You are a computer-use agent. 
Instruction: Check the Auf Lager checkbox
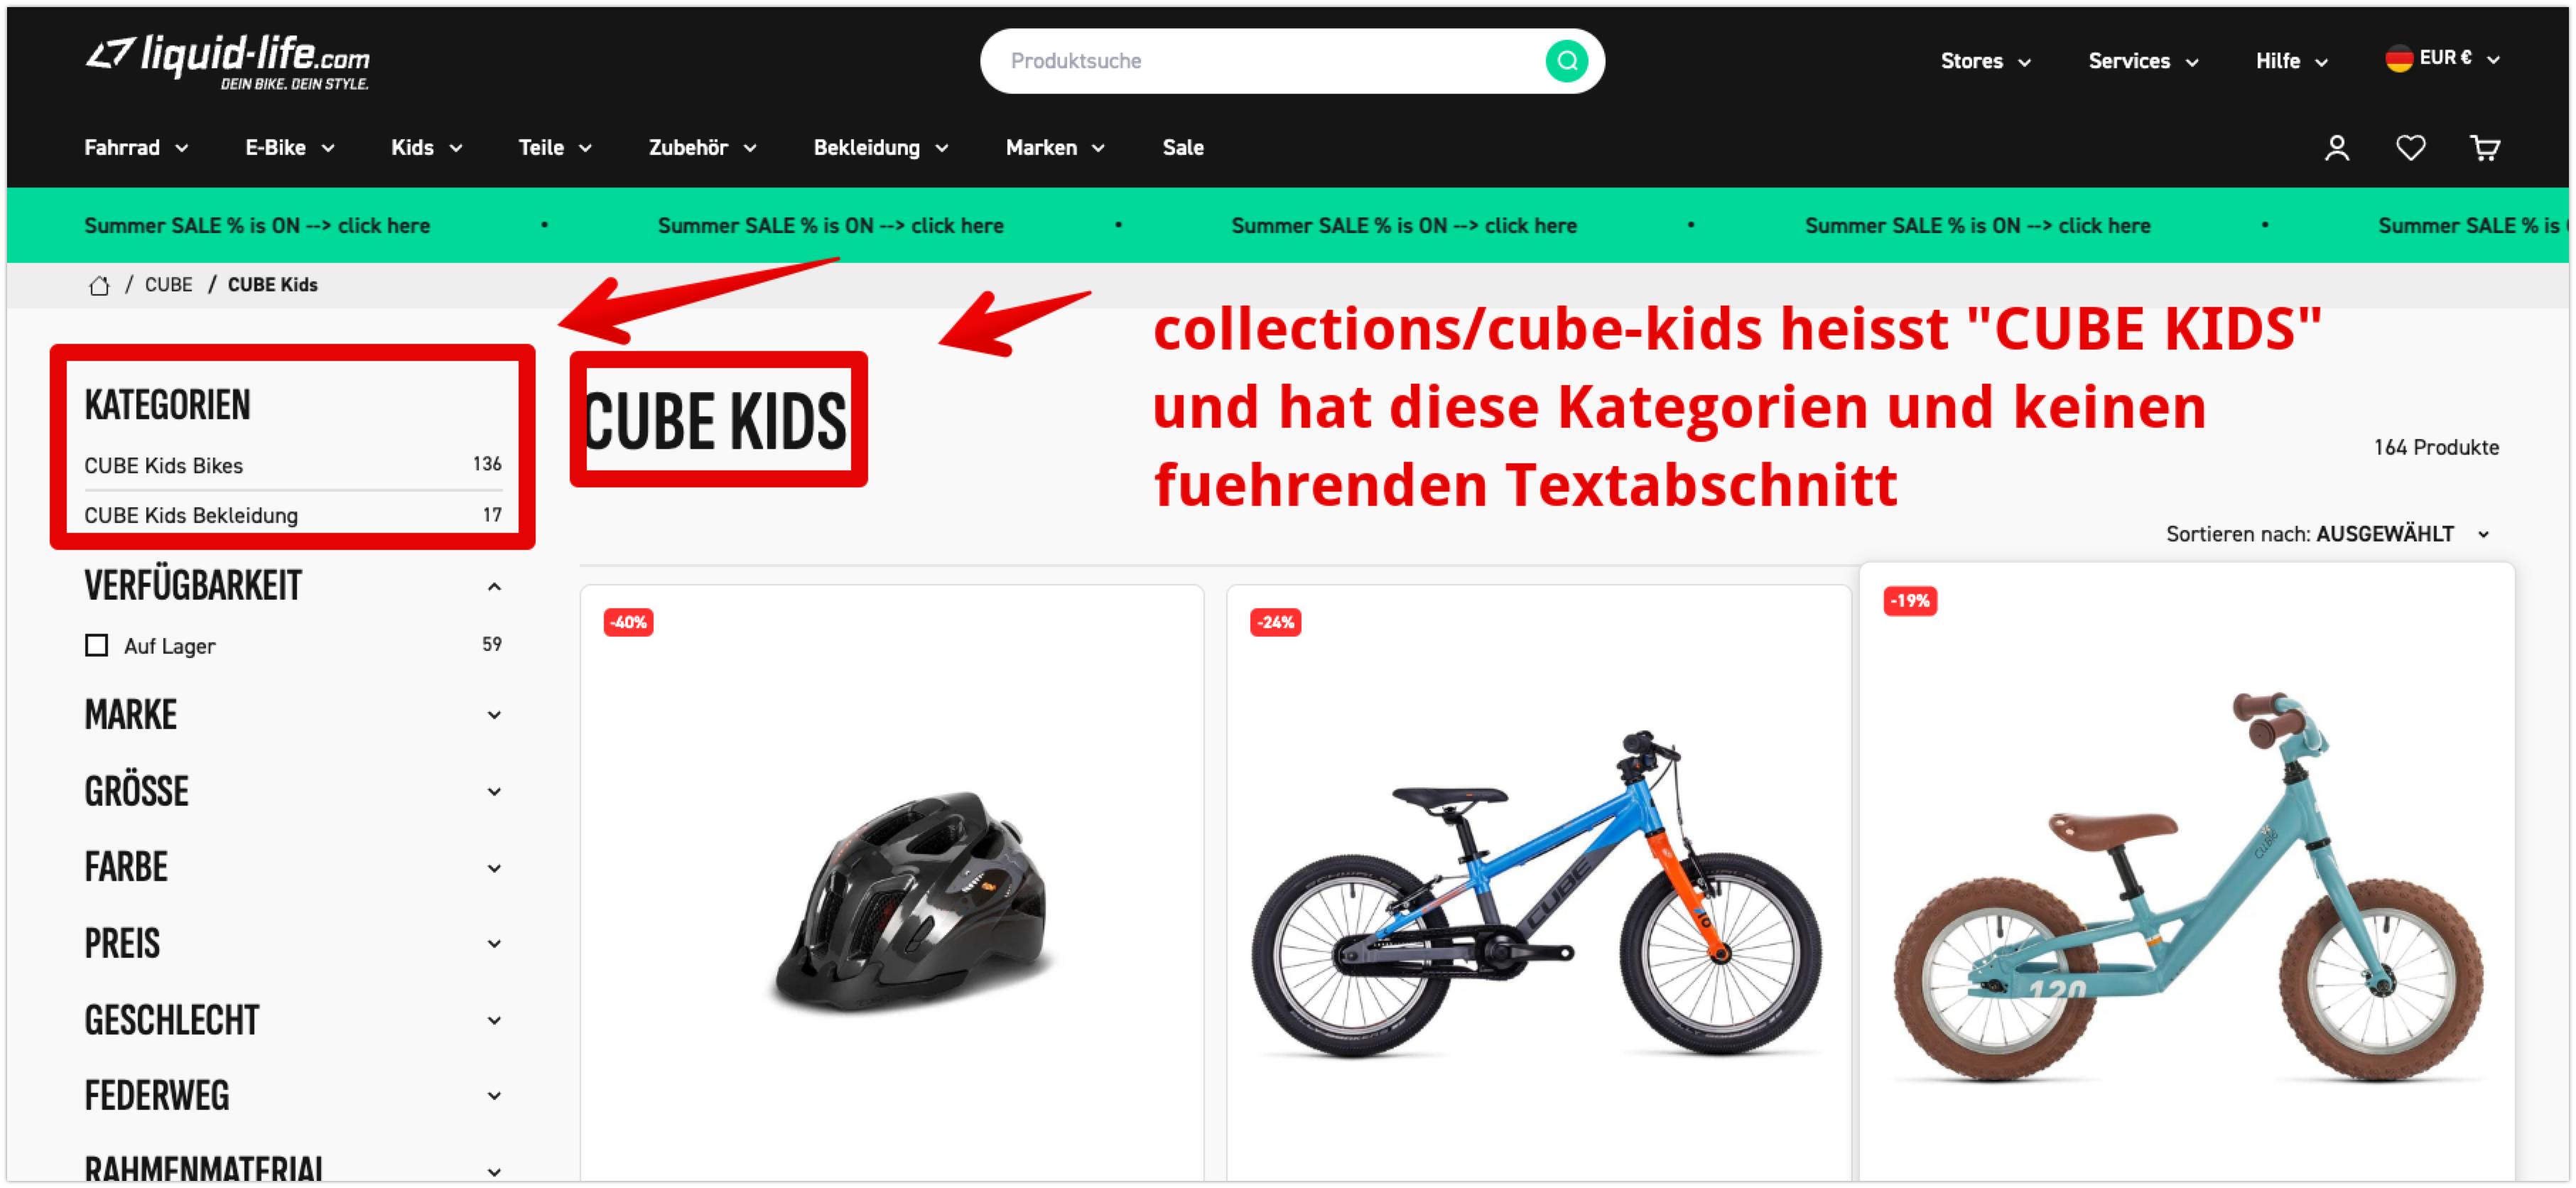click(x=96, y=645)
